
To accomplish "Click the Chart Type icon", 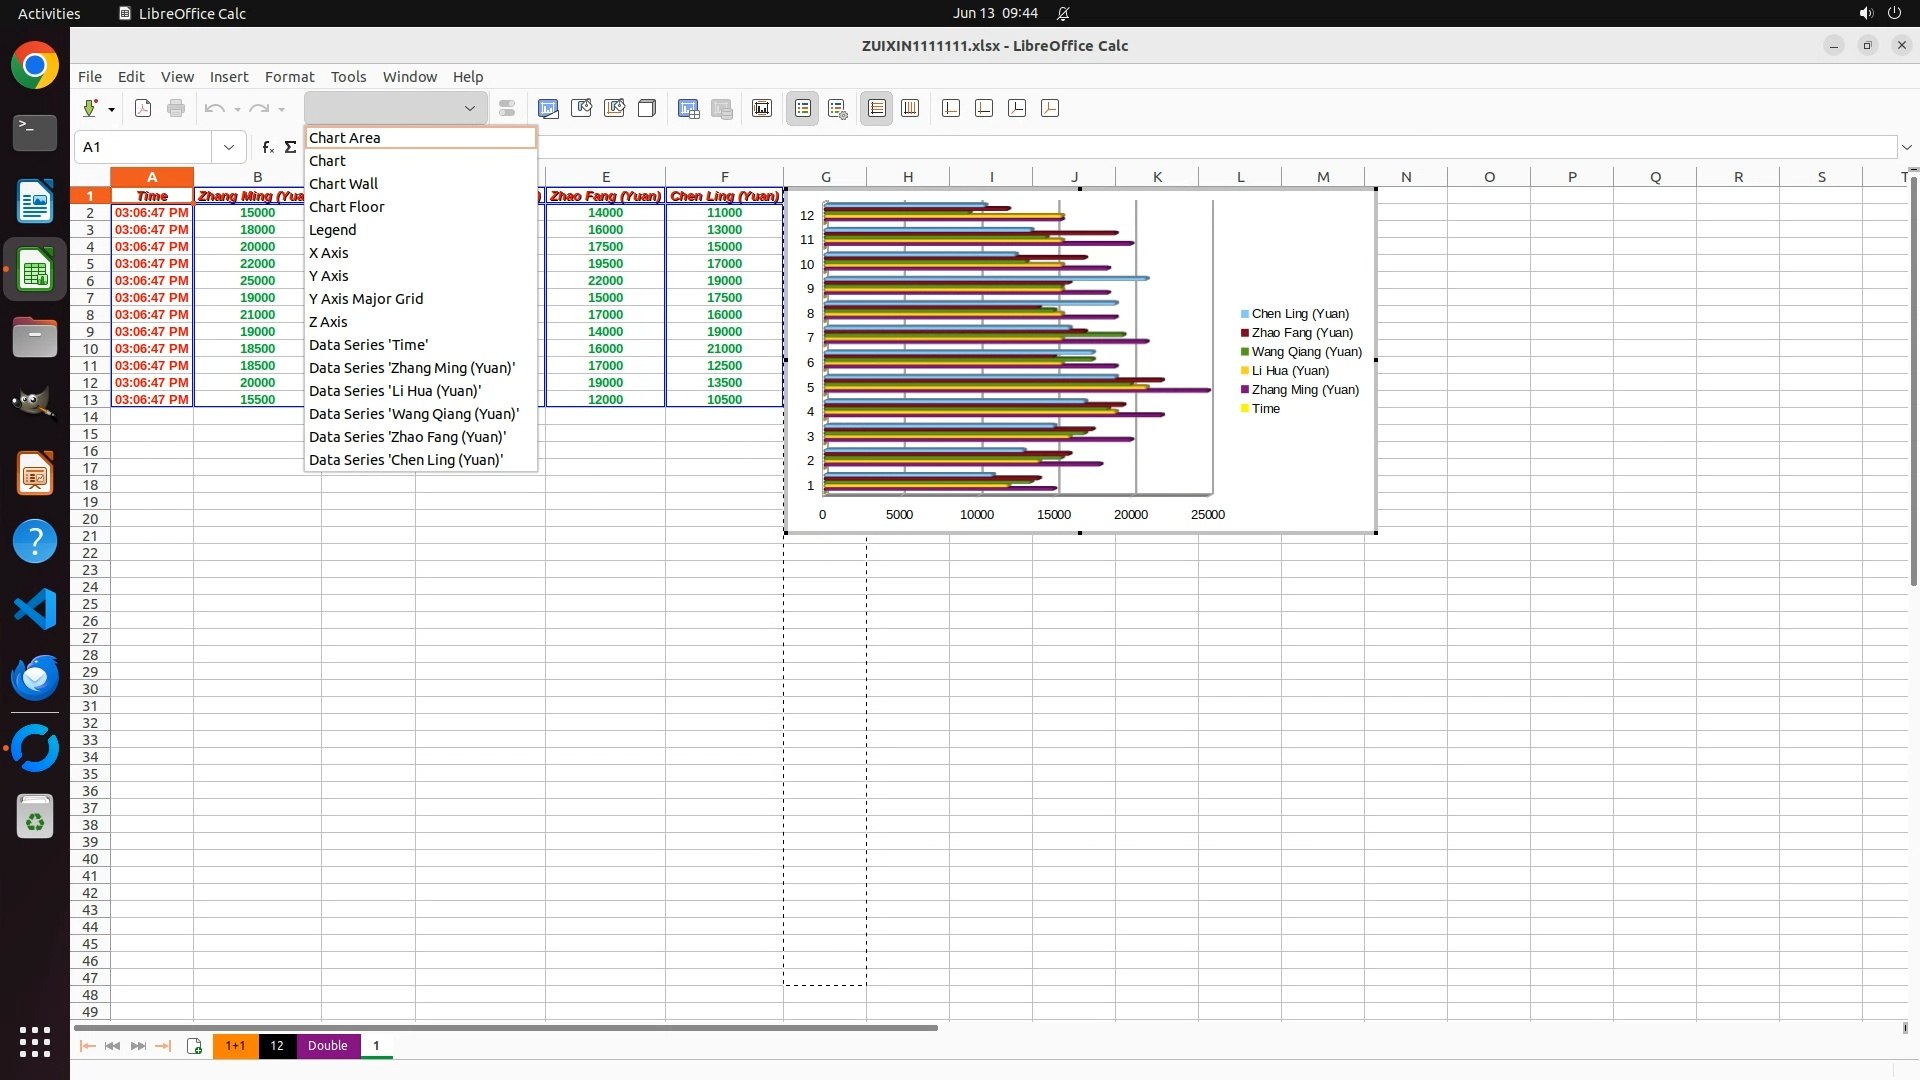I will tap(548, 108).
